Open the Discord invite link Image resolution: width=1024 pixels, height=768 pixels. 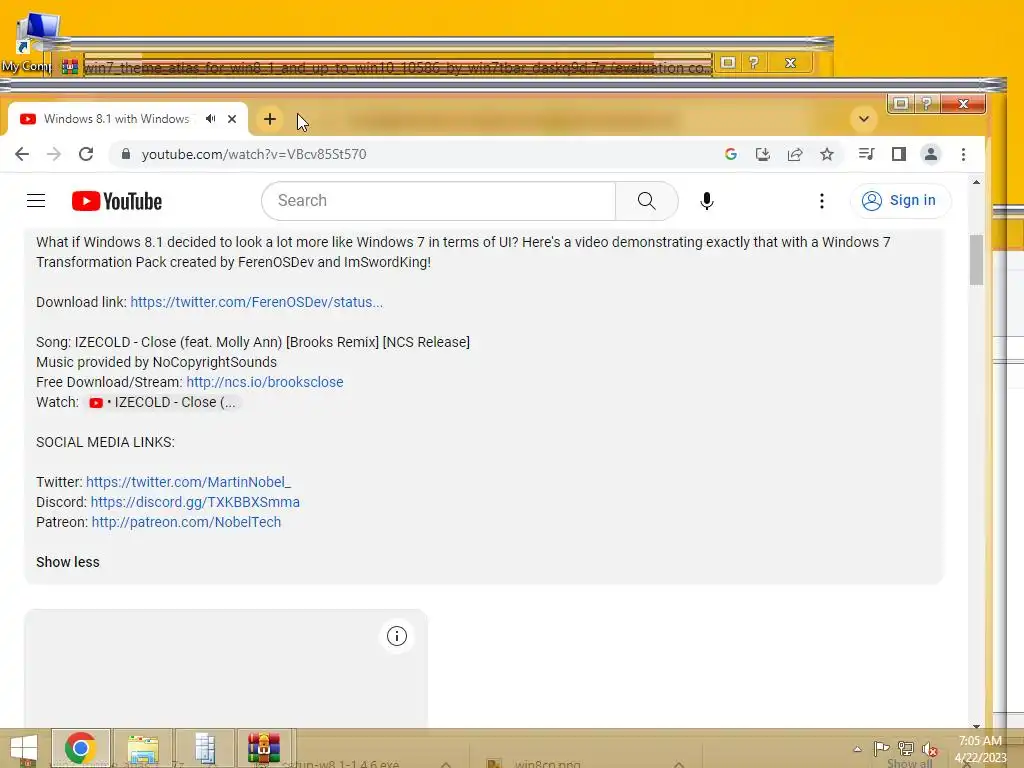195,502
